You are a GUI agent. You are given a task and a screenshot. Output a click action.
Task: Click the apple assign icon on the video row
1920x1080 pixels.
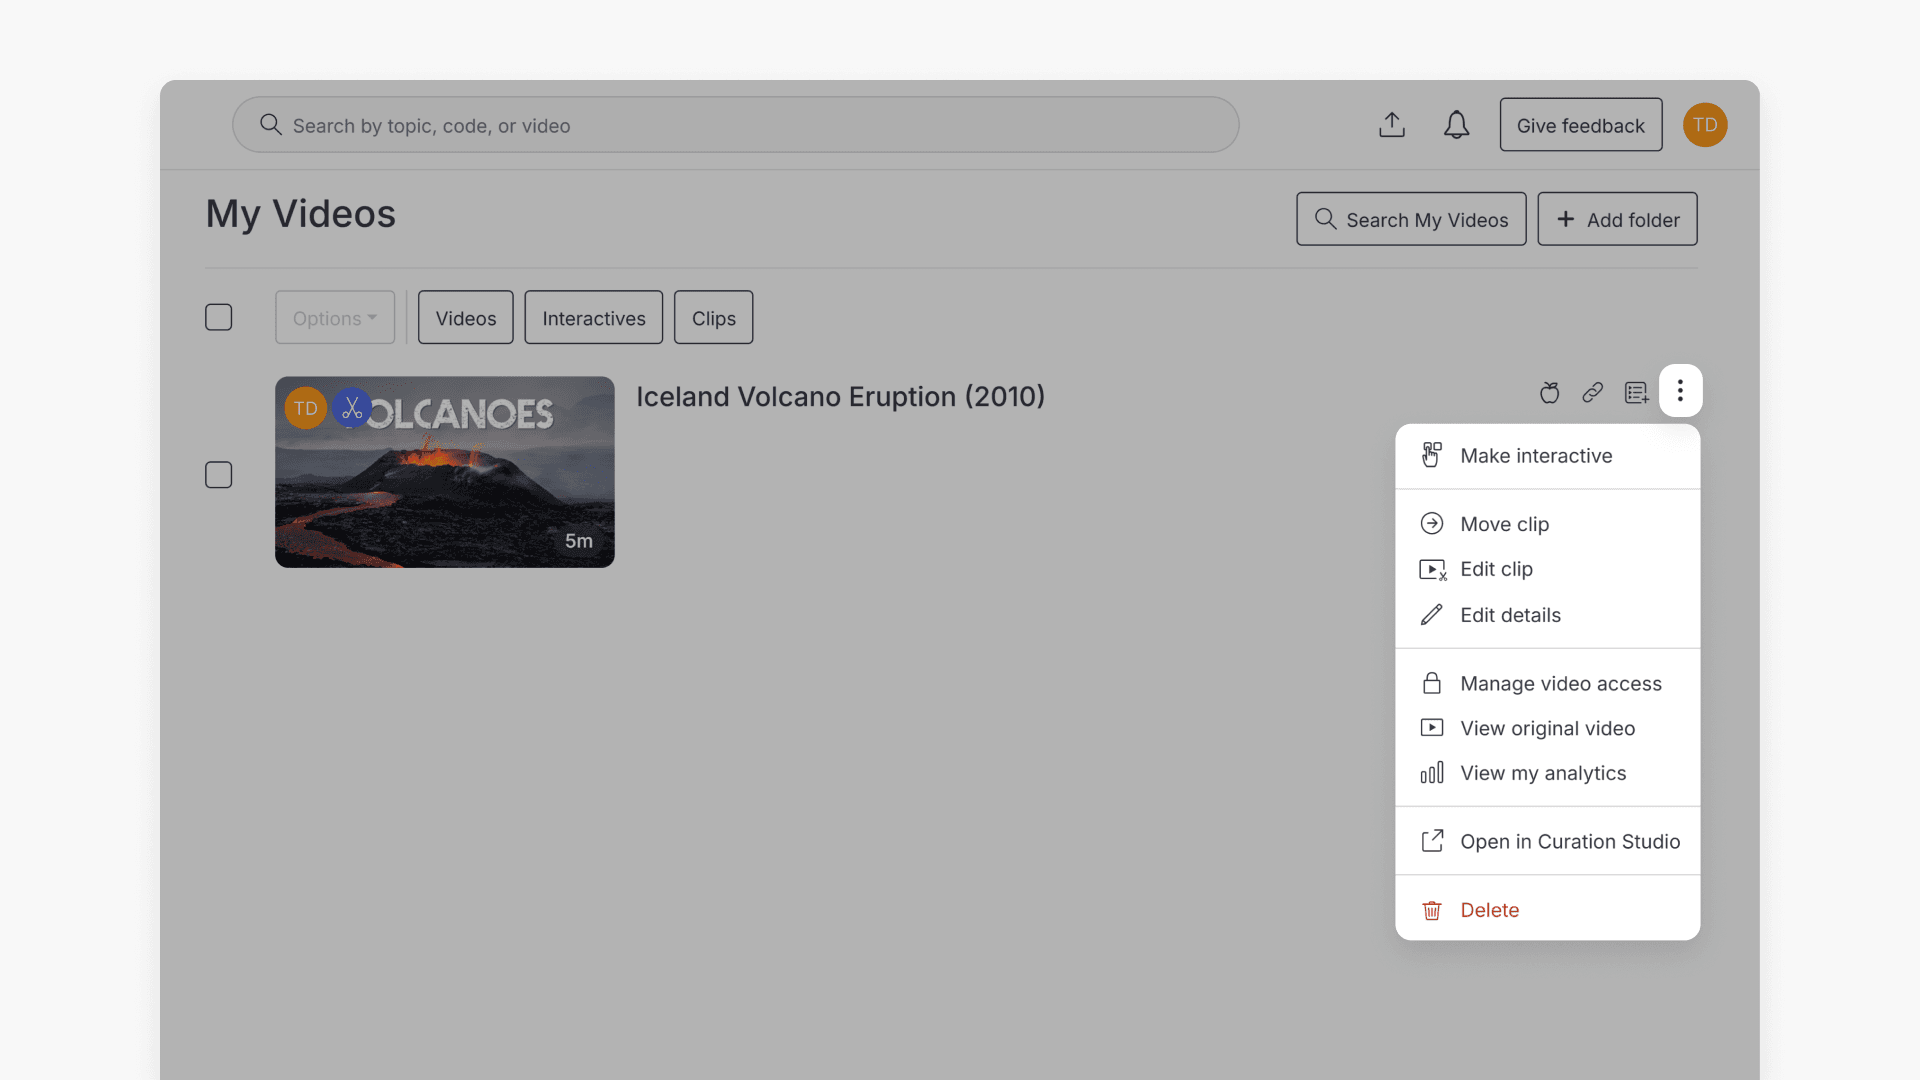click(x=1549, y=392)
